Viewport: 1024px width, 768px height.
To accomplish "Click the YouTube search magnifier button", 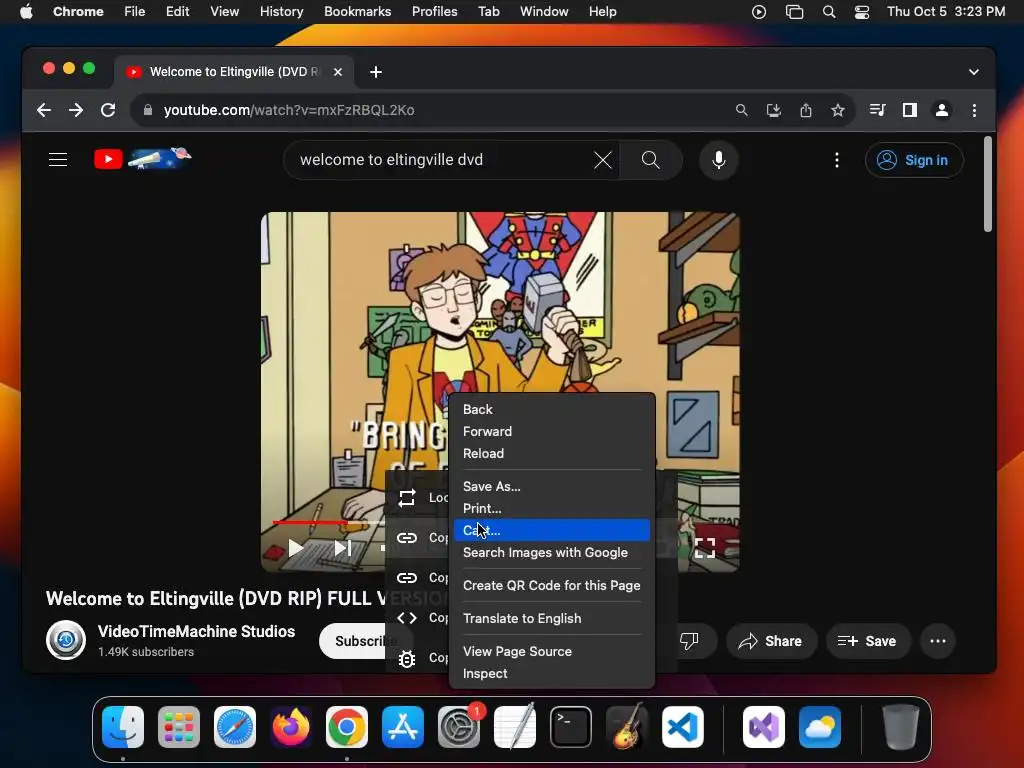I will pos(650,160).
